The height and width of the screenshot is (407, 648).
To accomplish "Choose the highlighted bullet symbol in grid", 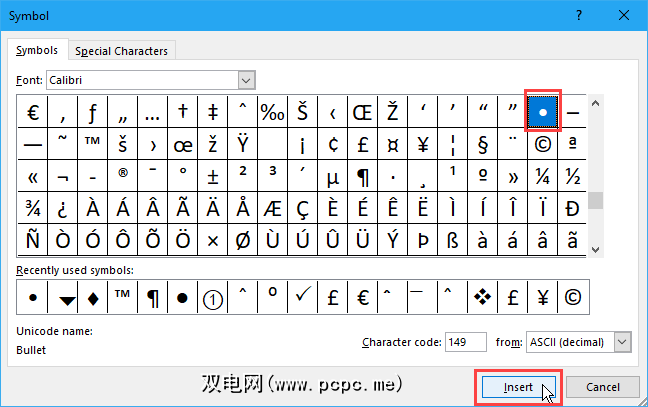I will 543,112.
